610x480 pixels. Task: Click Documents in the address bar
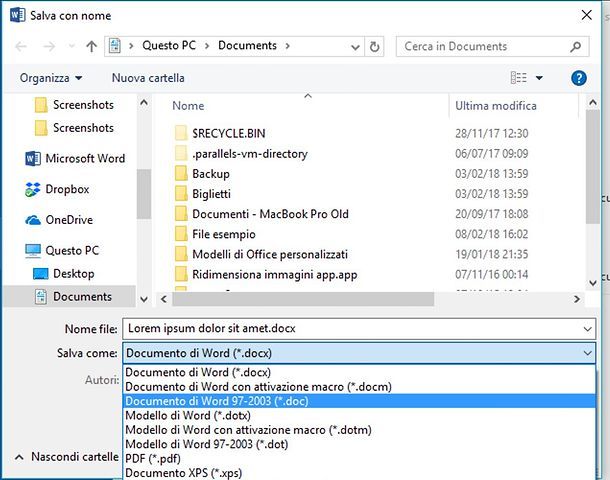(247, 46)
